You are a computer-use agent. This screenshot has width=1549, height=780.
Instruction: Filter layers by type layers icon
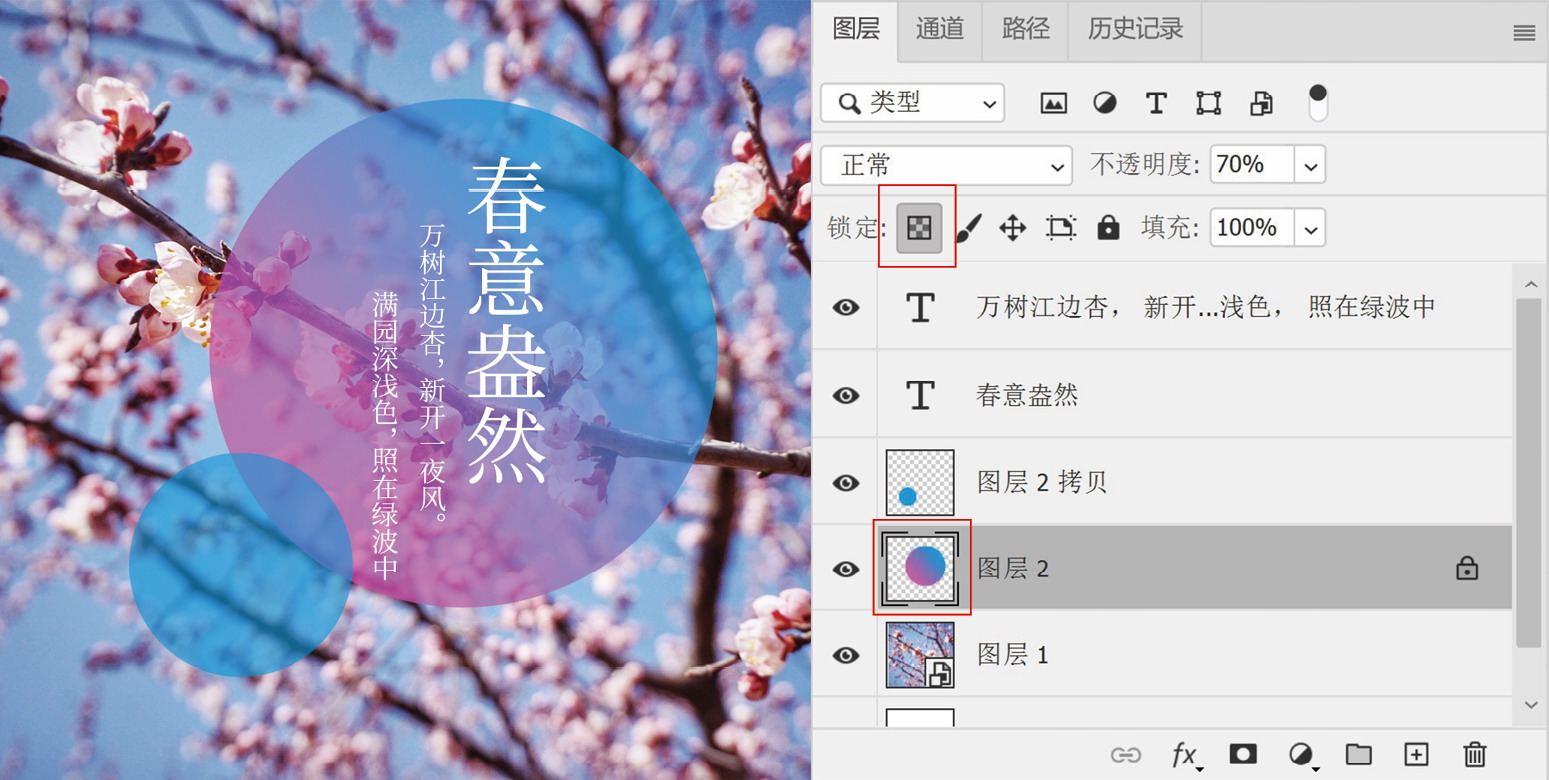point(1156,103)
